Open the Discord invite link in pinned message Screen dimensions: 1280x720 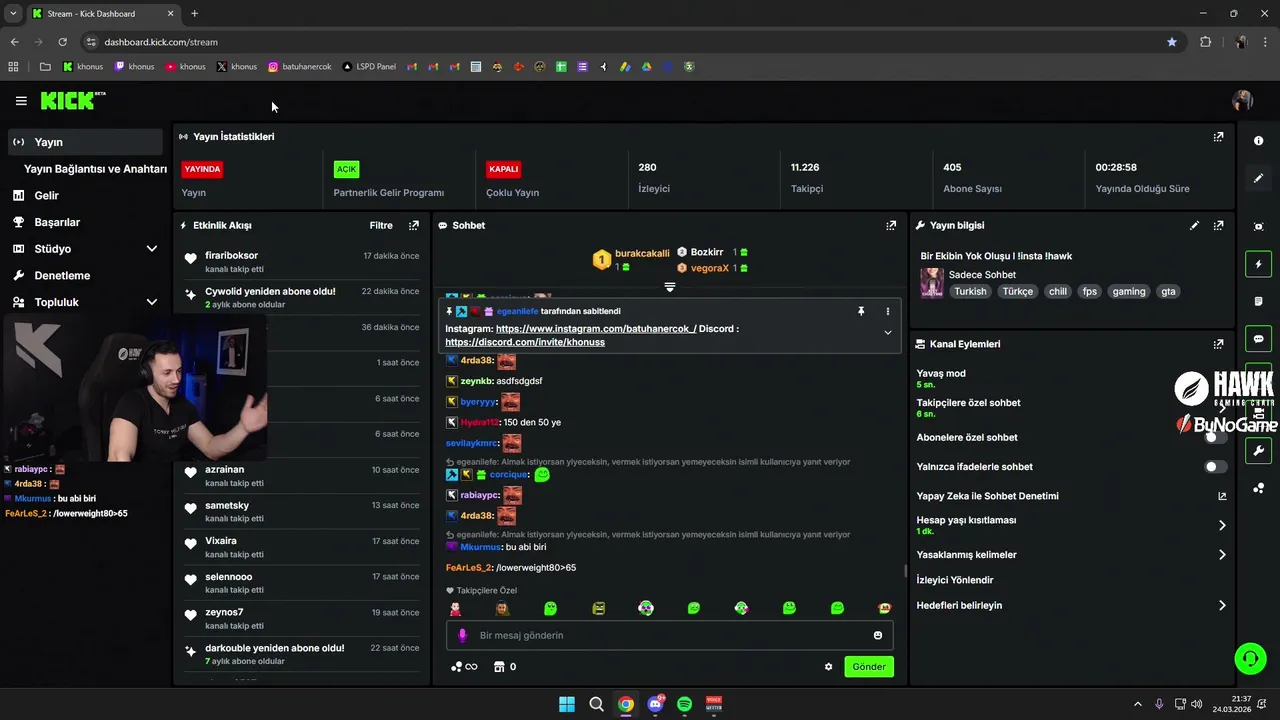pos(525,342)
